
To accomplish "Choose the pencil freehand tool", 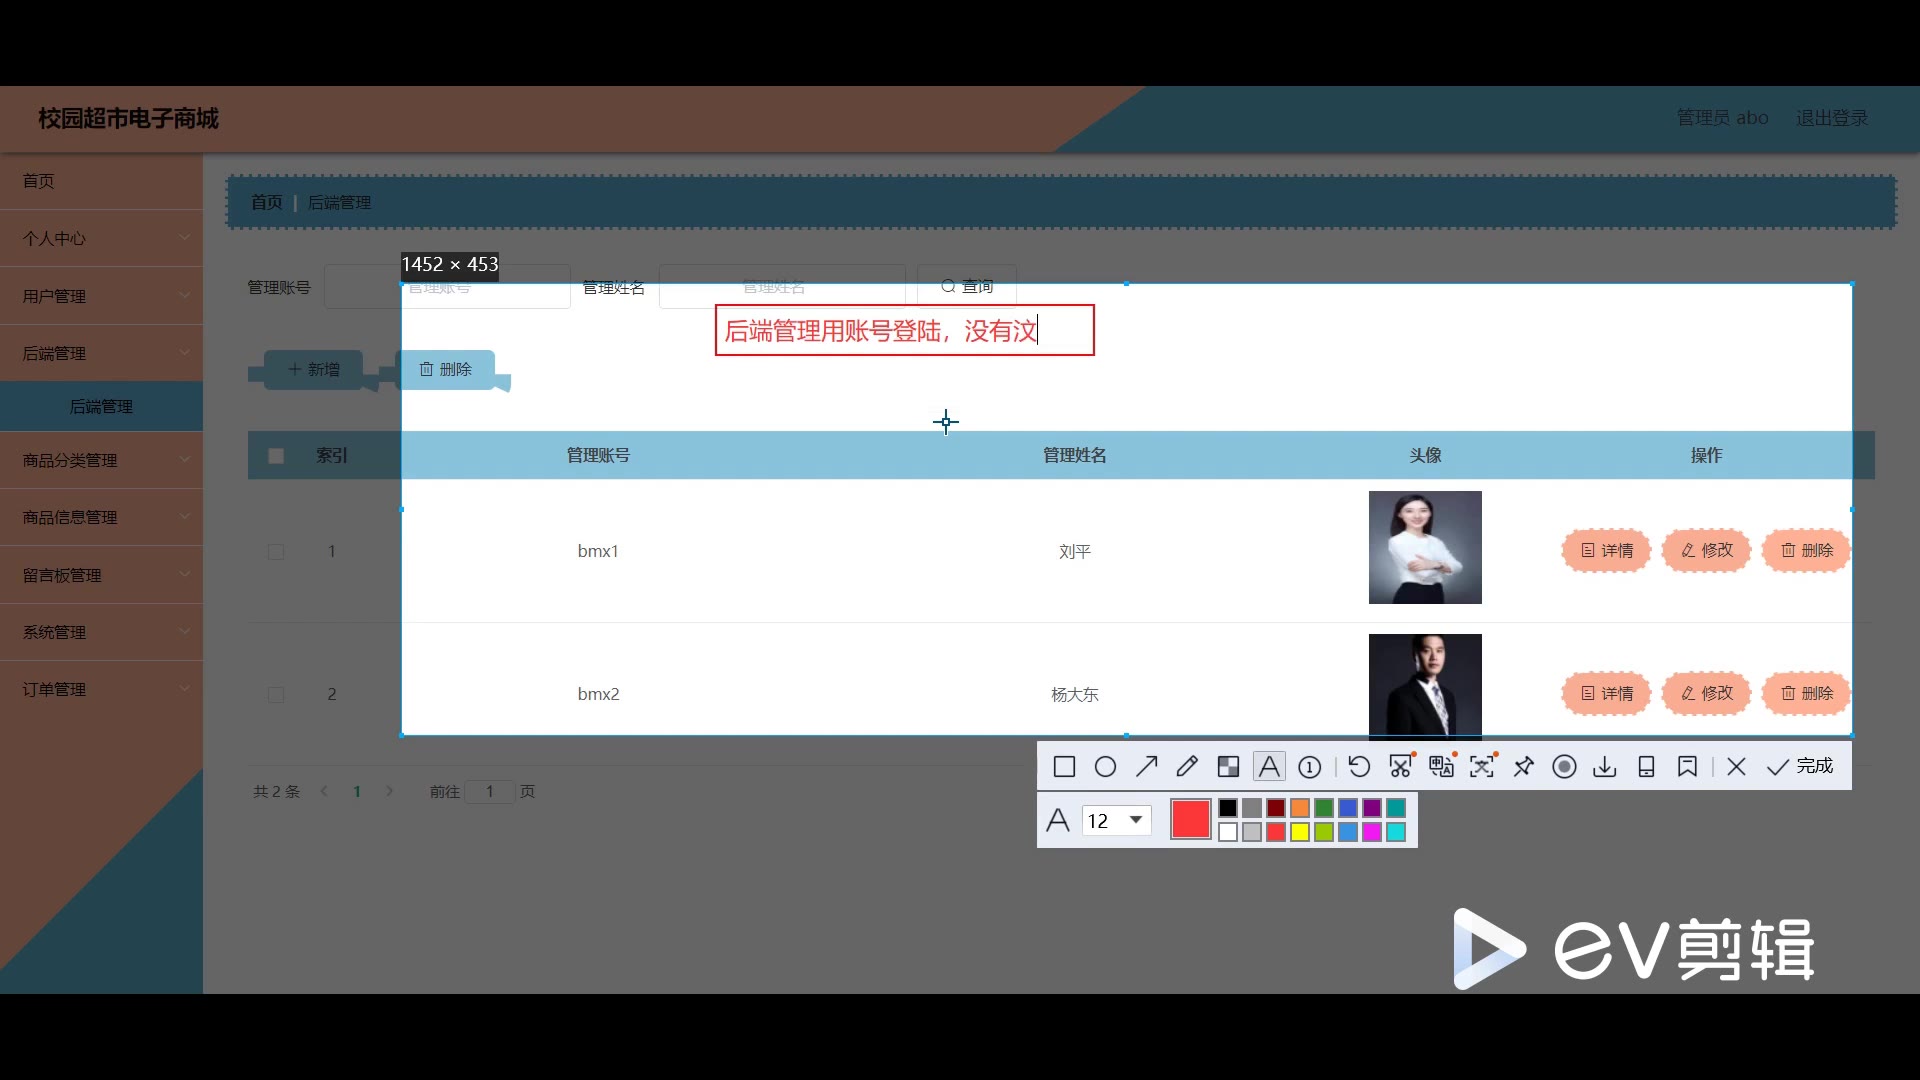I will click(x=1187, y=767).
